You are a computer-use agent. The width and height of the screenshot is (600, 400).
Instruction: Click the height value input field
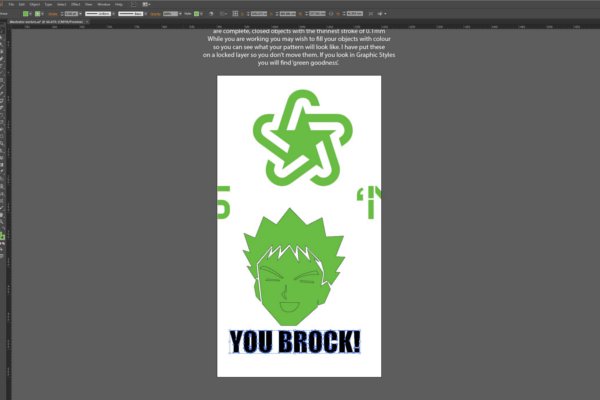[355, 14]
